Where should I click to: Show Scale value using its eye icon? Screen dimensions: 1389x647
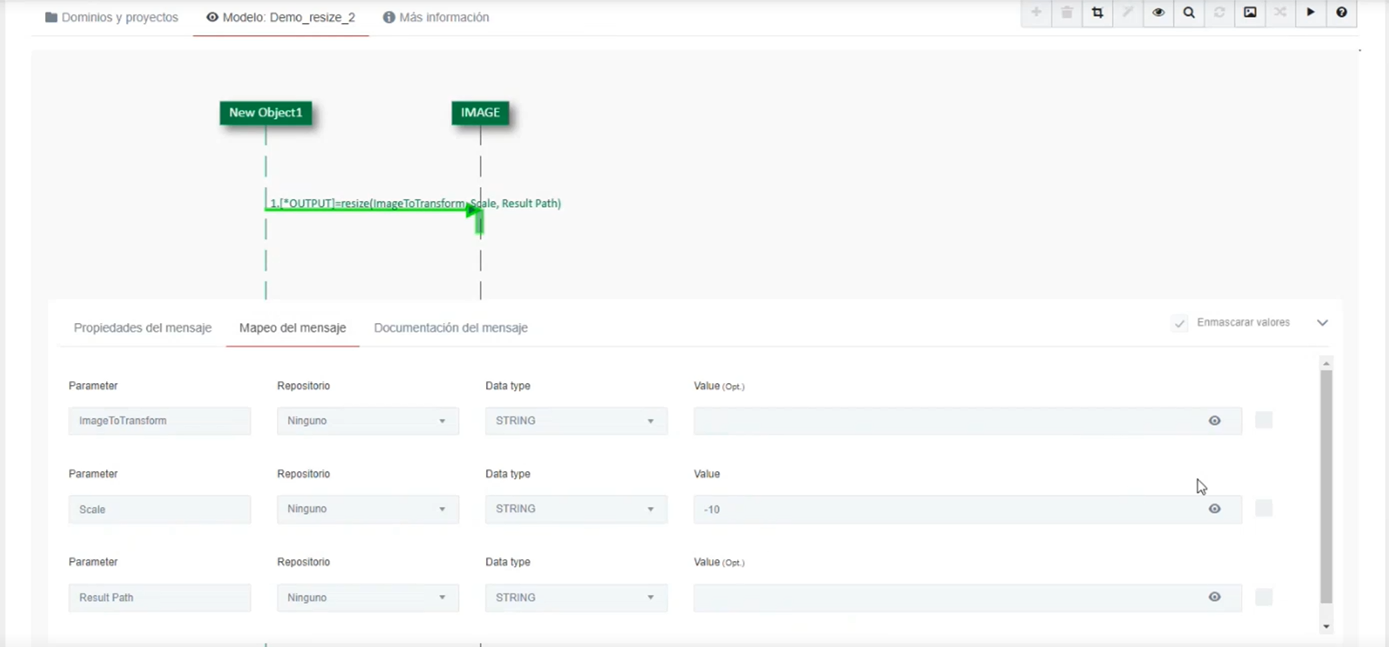tap(1214, 509)
